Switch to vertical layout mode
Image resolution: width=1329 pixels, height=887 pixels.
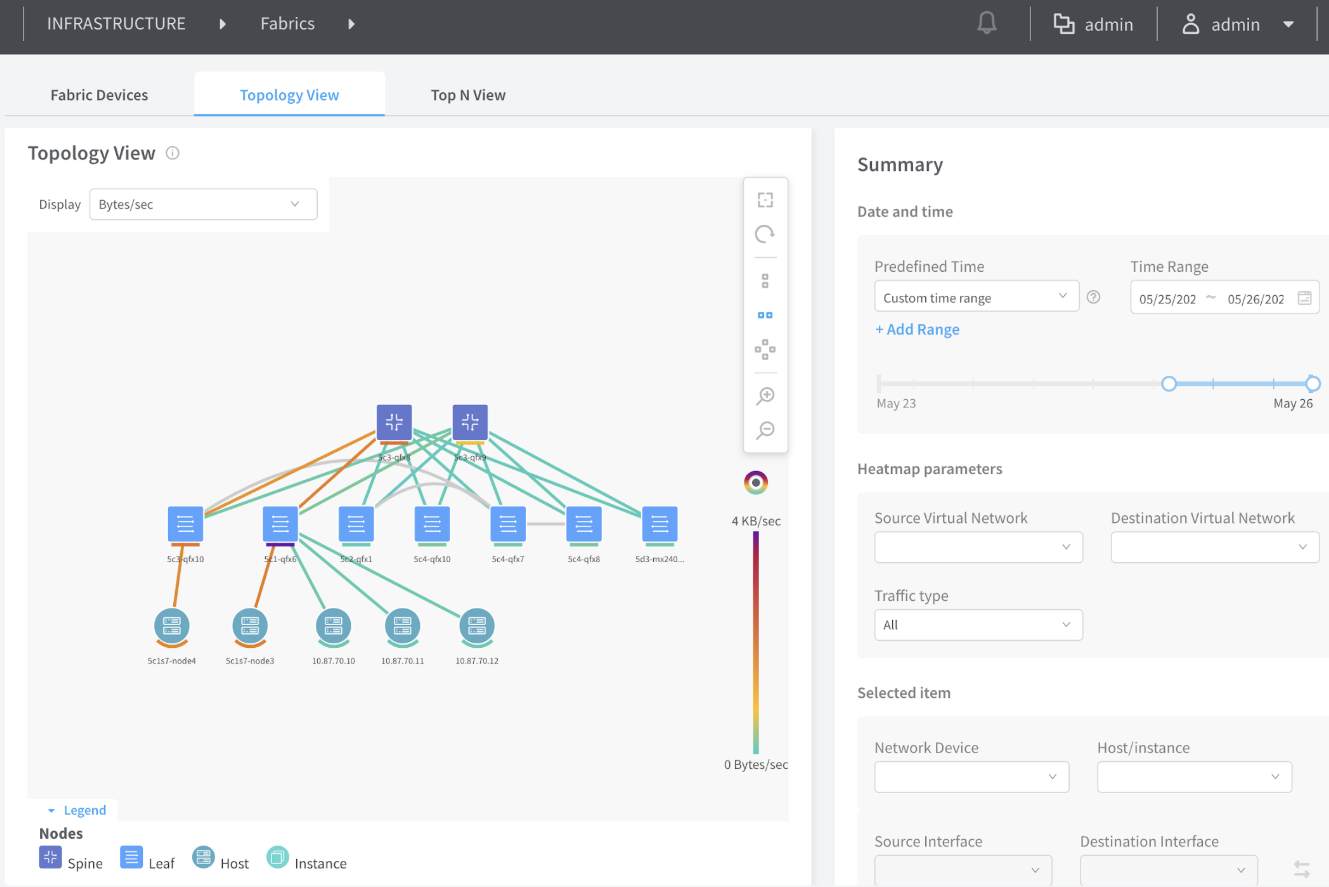tap(765, 281)
